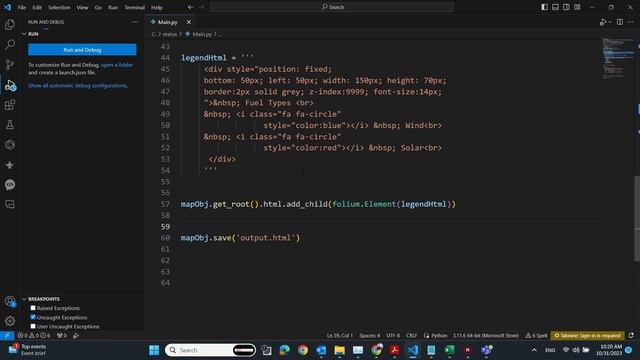Open the View menu
The width and height of the screenshot is (640, 360).
(82, 7)
